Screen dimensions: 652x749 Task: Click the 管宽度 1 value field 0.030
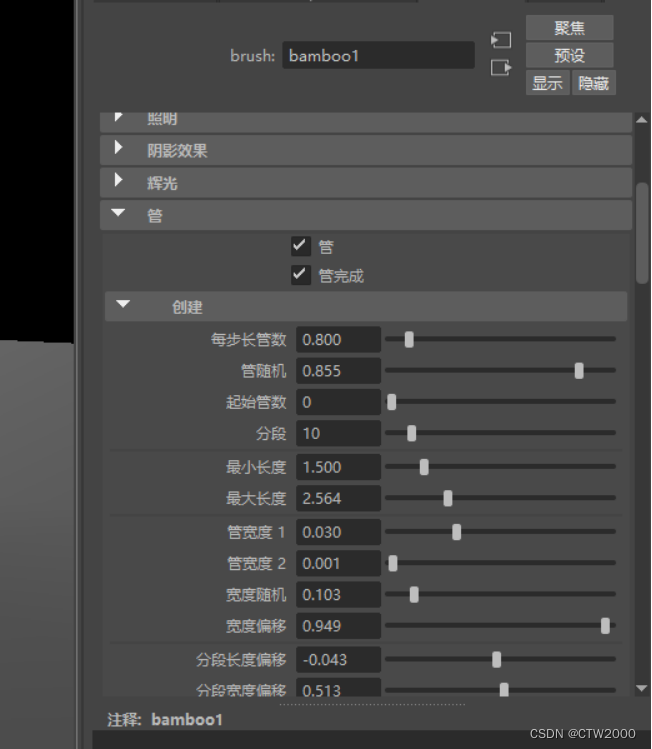pos(338,532)
